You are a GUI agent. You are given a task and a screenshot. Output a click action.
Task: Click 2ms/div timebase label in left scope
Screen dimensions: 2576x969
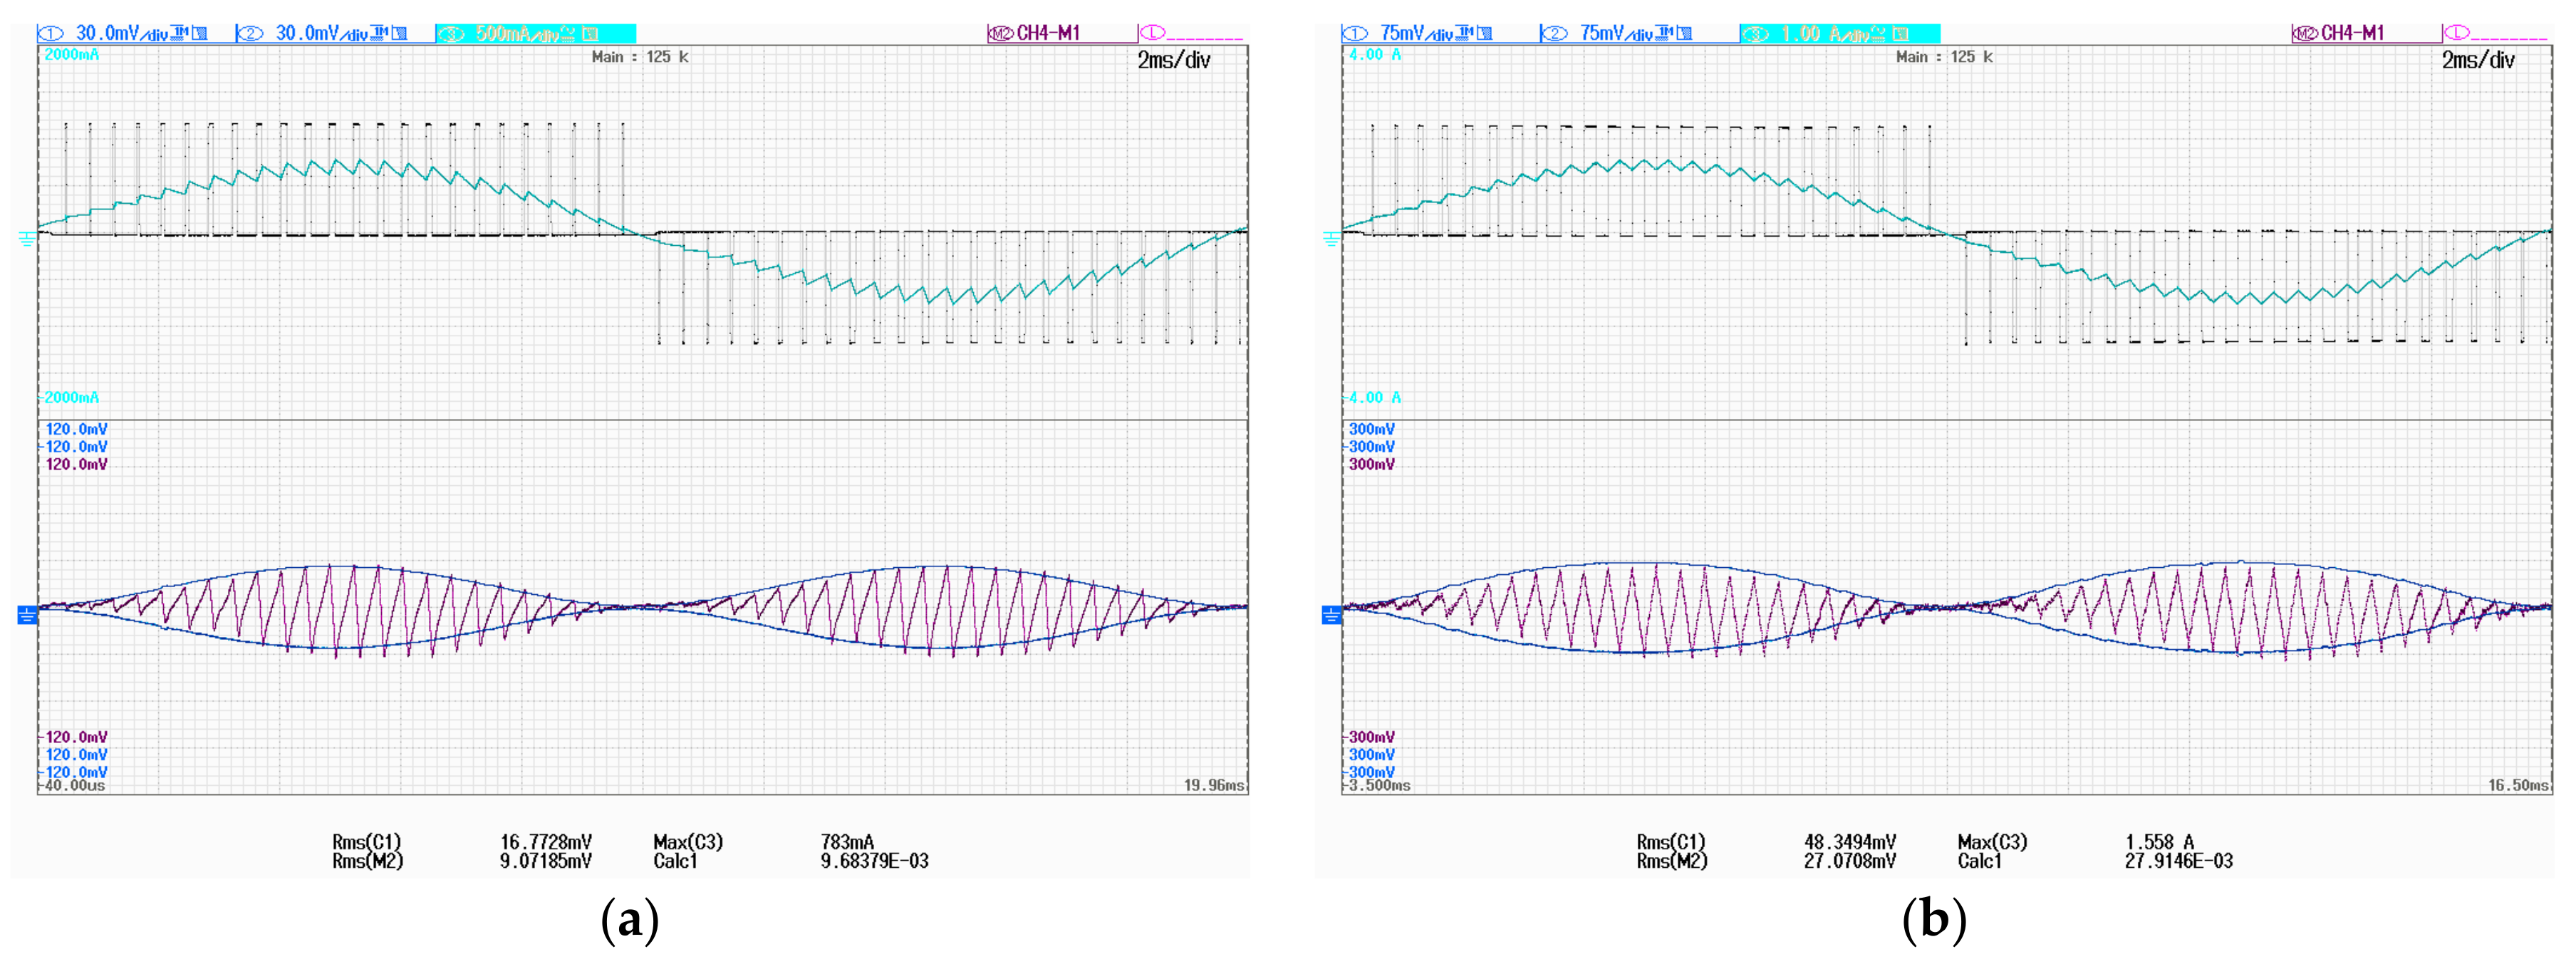click(x=1173, y=60)
